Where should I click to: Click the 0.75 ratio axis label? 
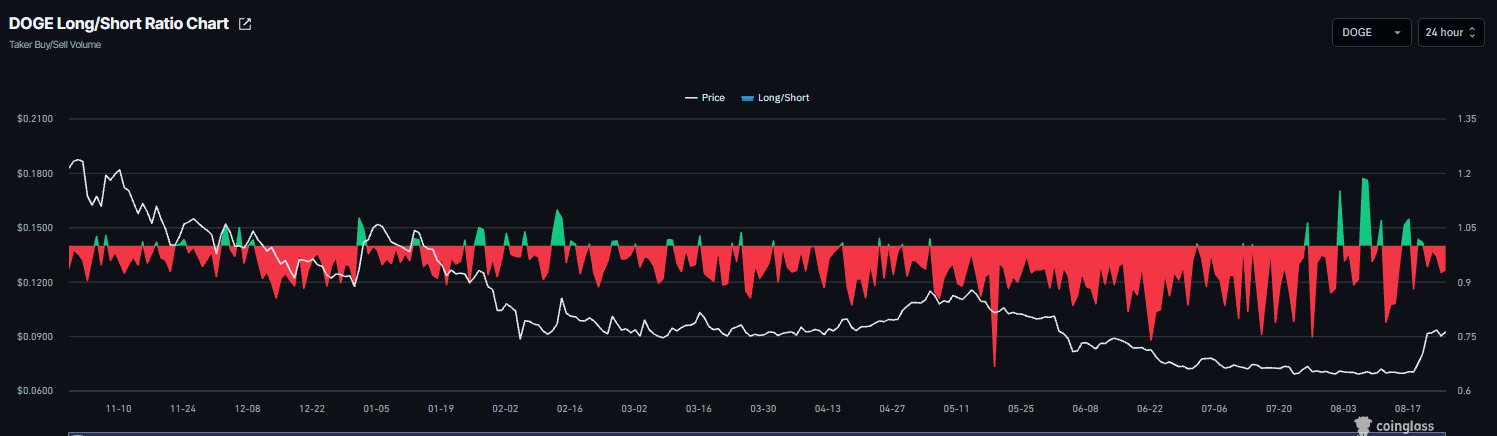click(x=1467, y=337)
